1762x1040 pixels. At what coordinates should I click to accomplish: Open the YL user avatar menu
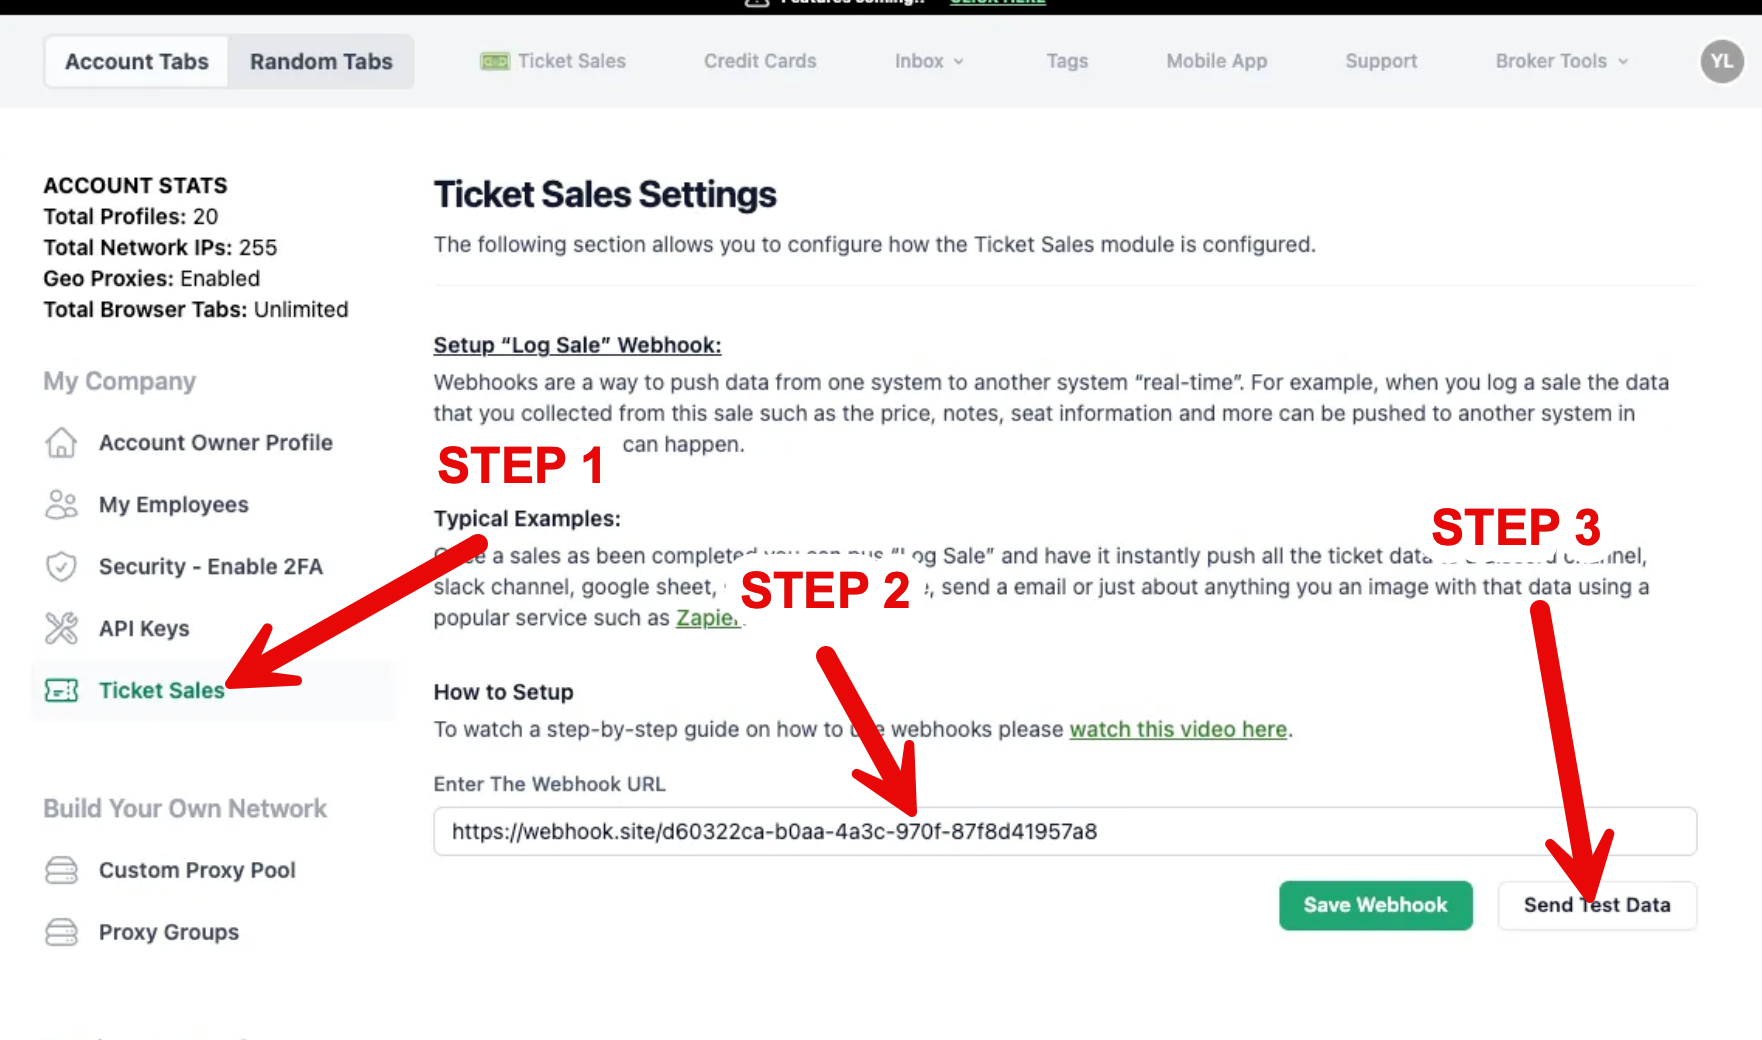[x=1721, y=61]
